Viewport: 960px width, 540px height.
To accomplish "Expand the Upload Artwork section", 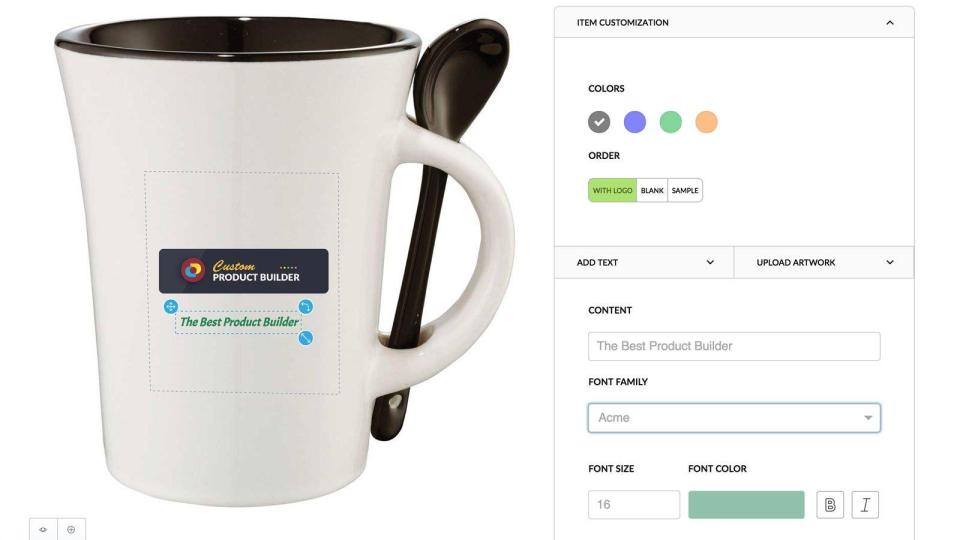I will (x=823, y=262).
